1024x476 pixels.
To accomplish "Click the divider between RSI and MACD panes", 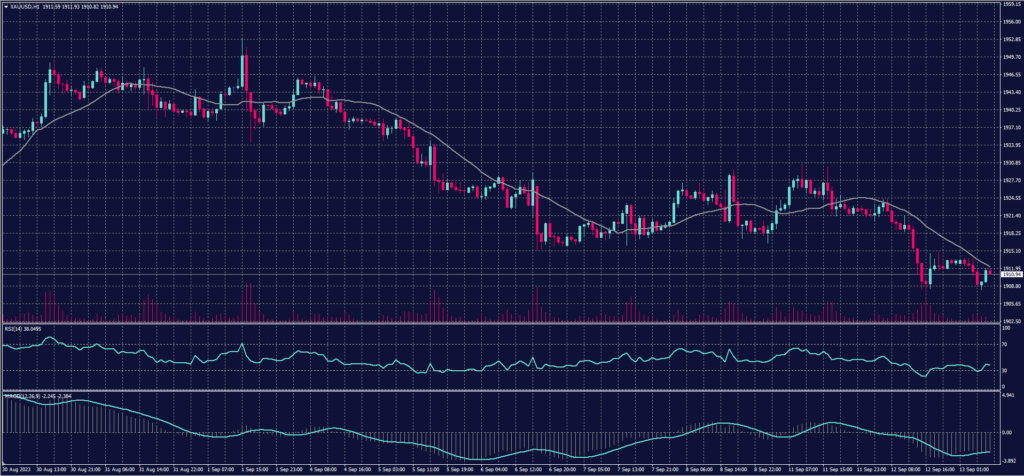I will [500, 390].
